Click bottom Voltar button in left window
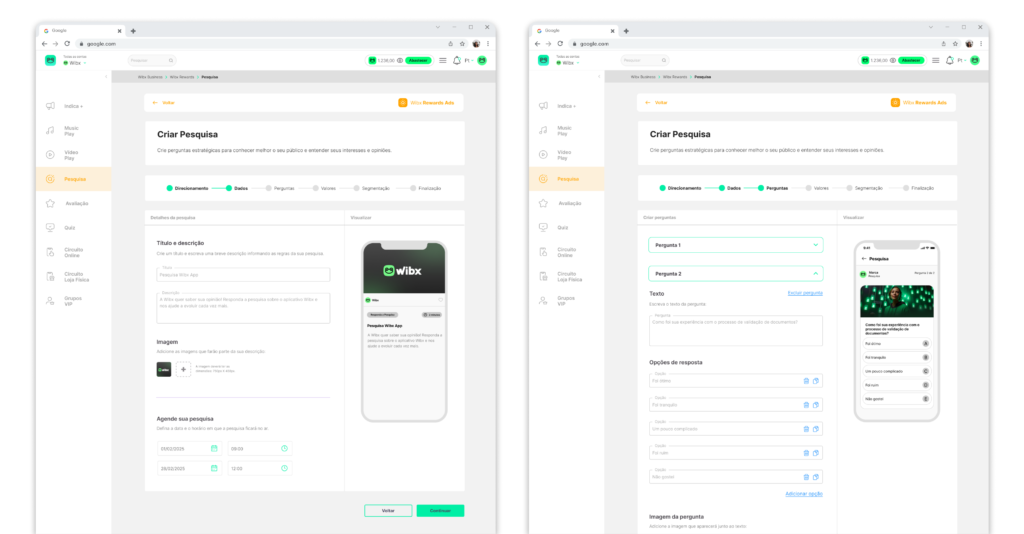This screenshot has height=534, width=1024. pyautogui.click(x=388, y=510)
